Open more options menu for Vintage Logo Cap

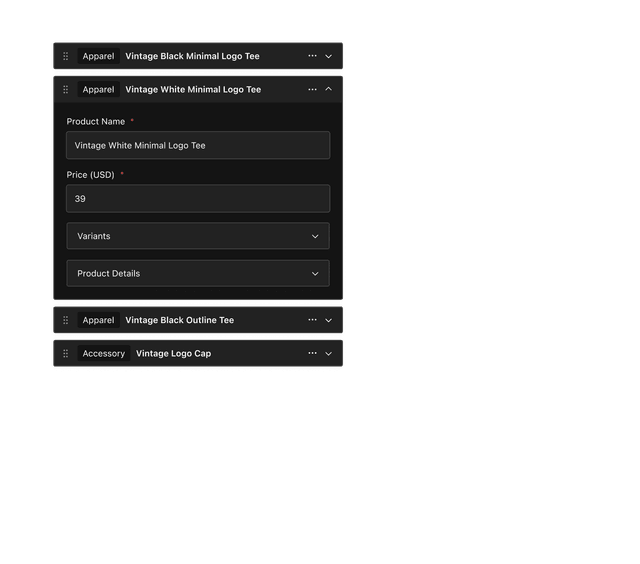(x=312, y=354)
